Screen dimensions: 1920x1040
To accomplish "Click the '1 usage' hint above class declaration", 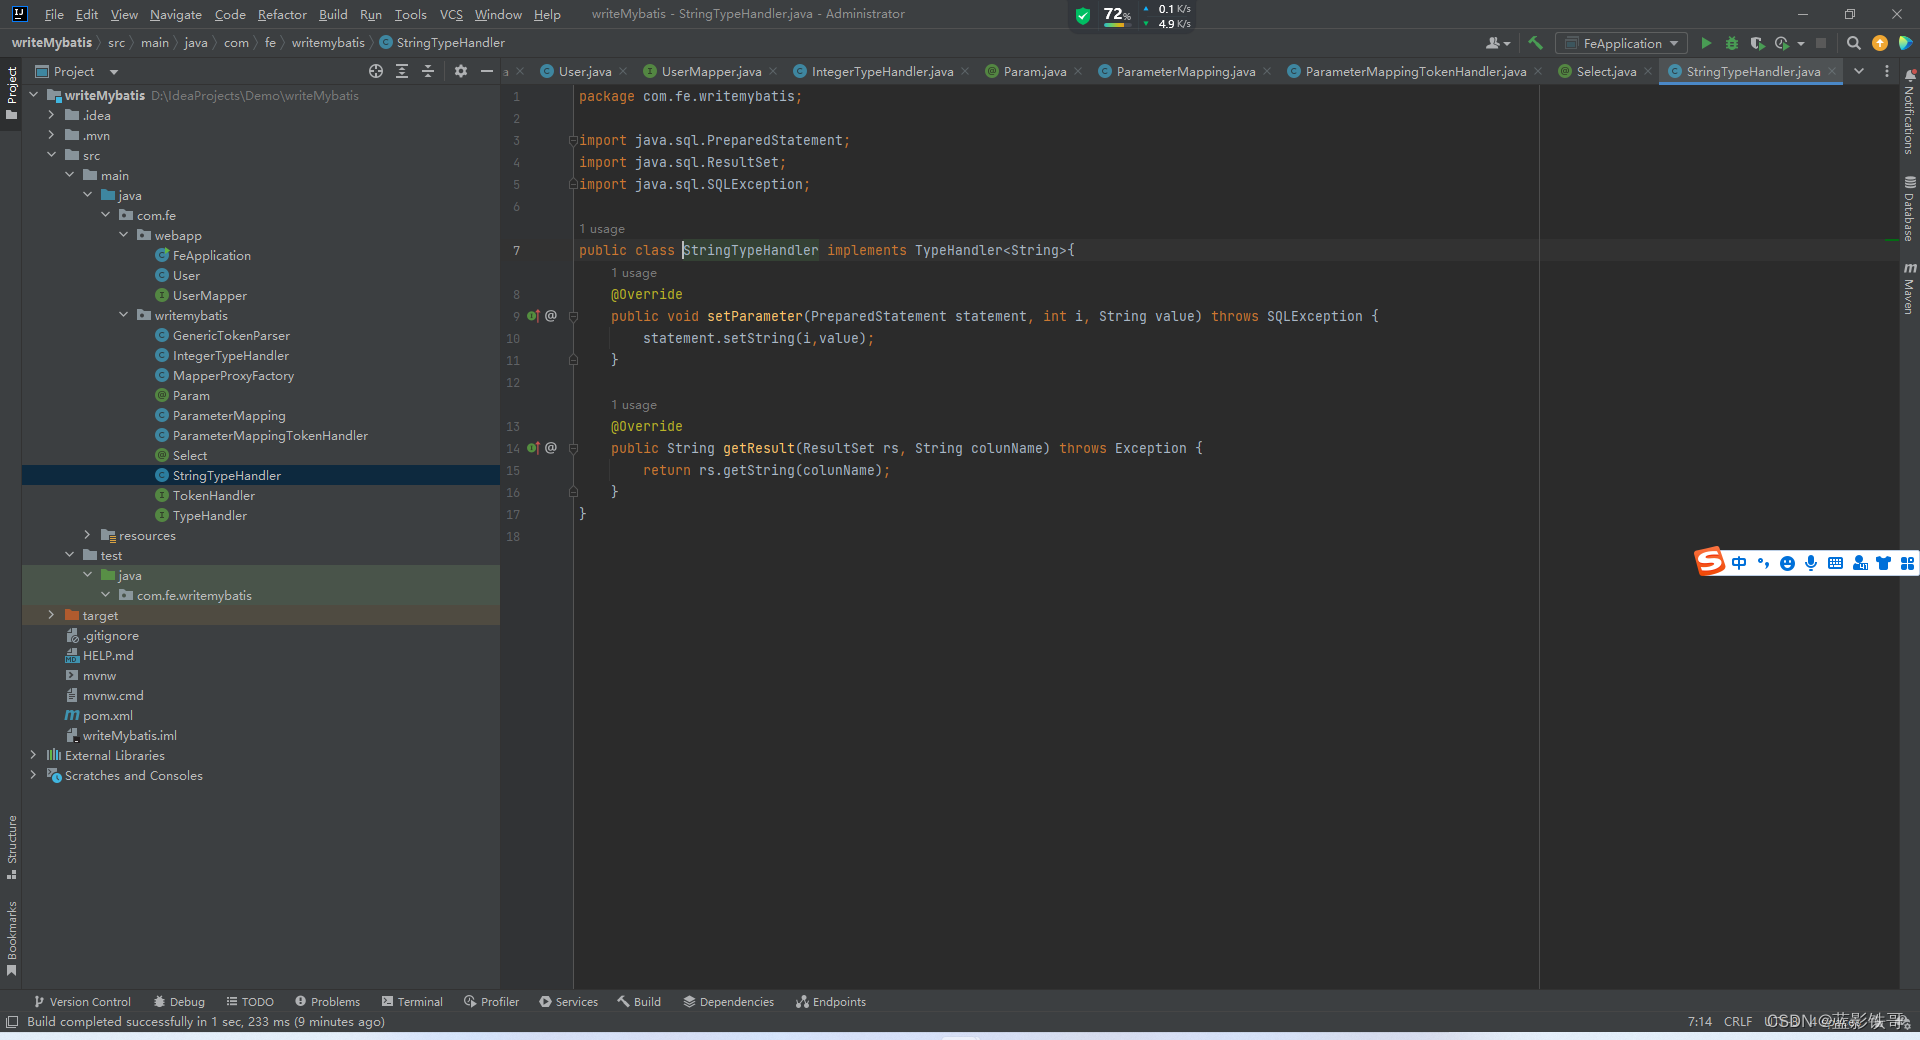I will (x=602, y=229).
